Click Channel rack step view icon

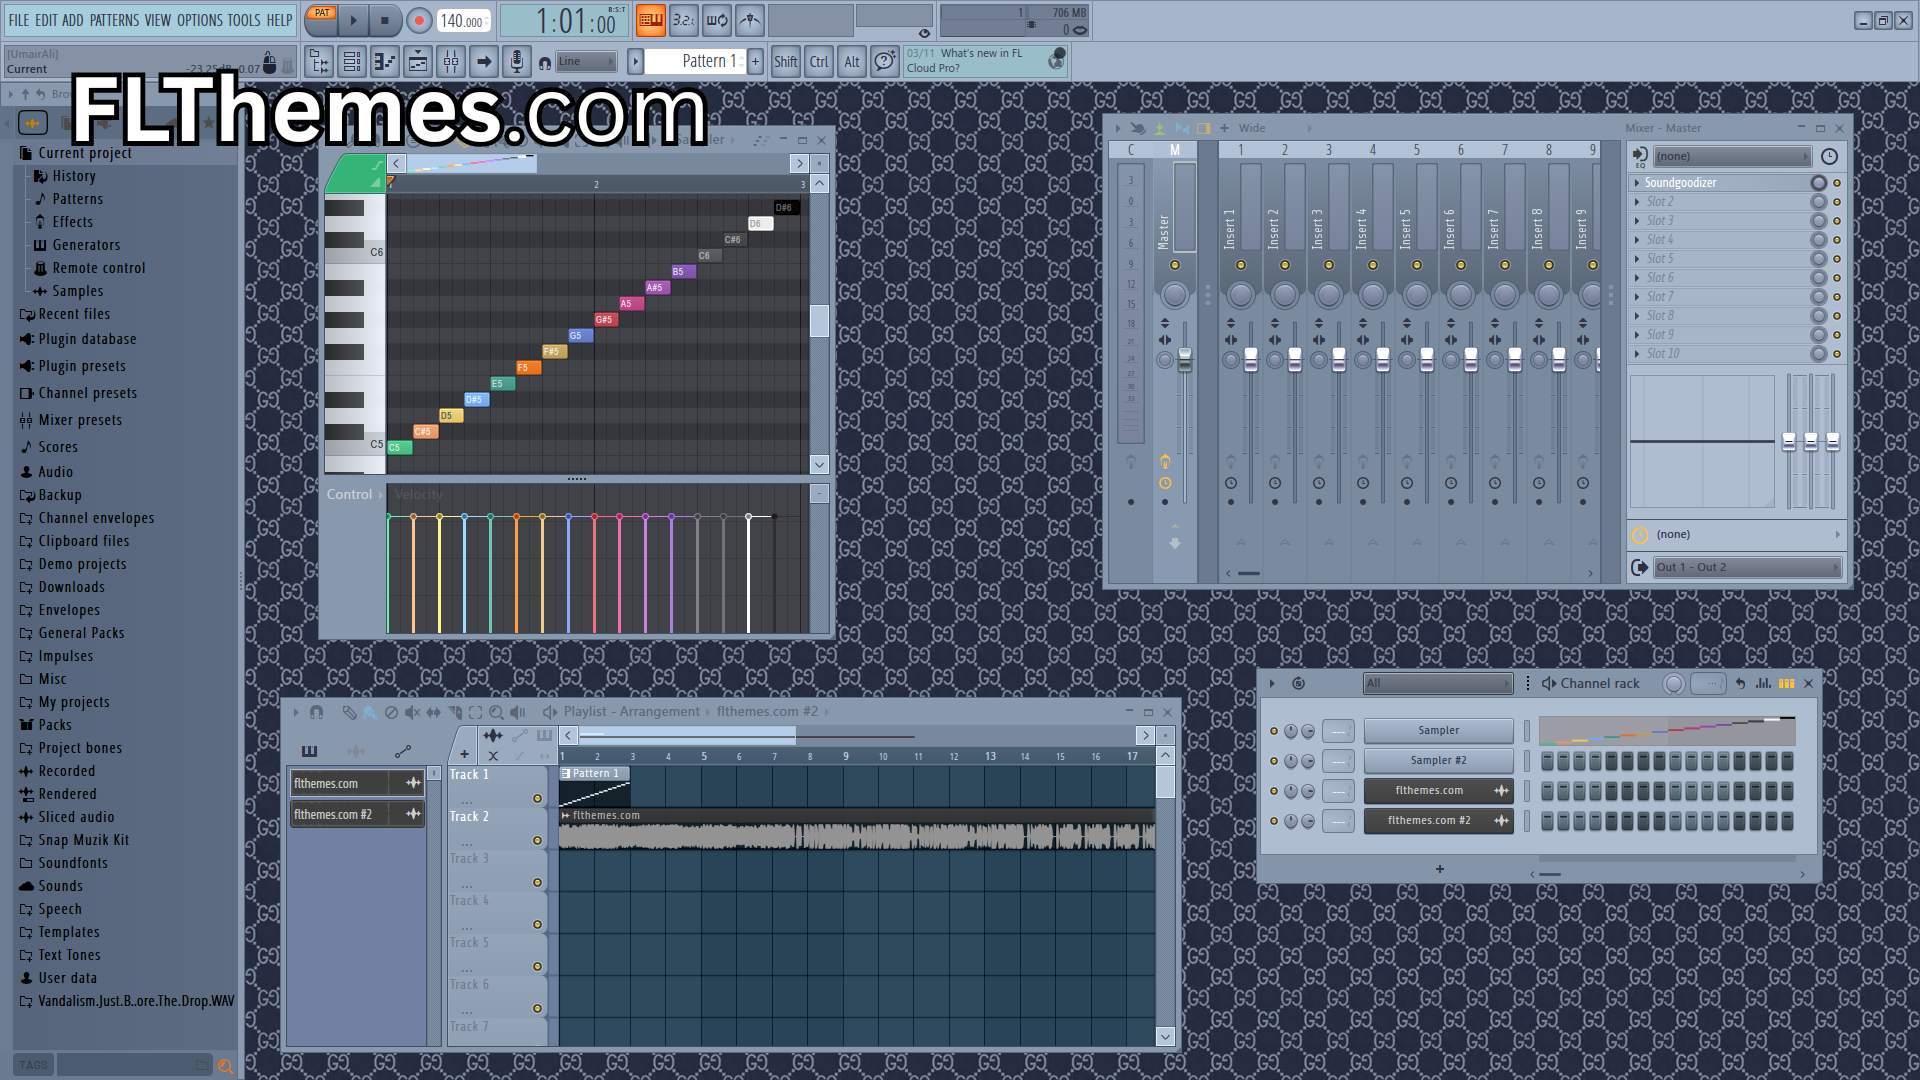coord(1786,684)
